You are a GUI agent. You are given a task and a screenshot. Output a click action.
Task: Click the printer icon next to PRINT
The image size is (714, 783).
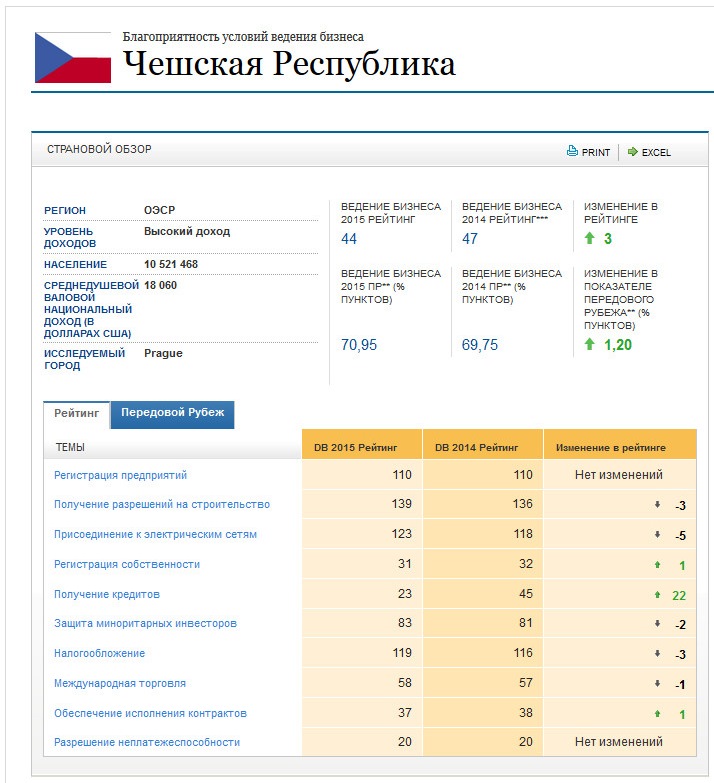click(573, 152)
